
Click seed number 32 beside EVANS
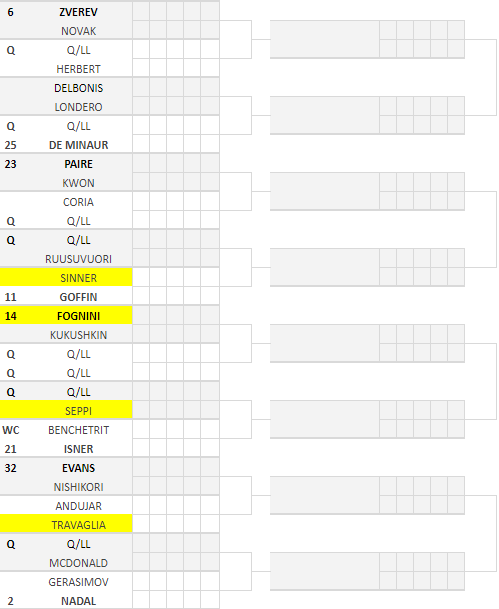10,468
